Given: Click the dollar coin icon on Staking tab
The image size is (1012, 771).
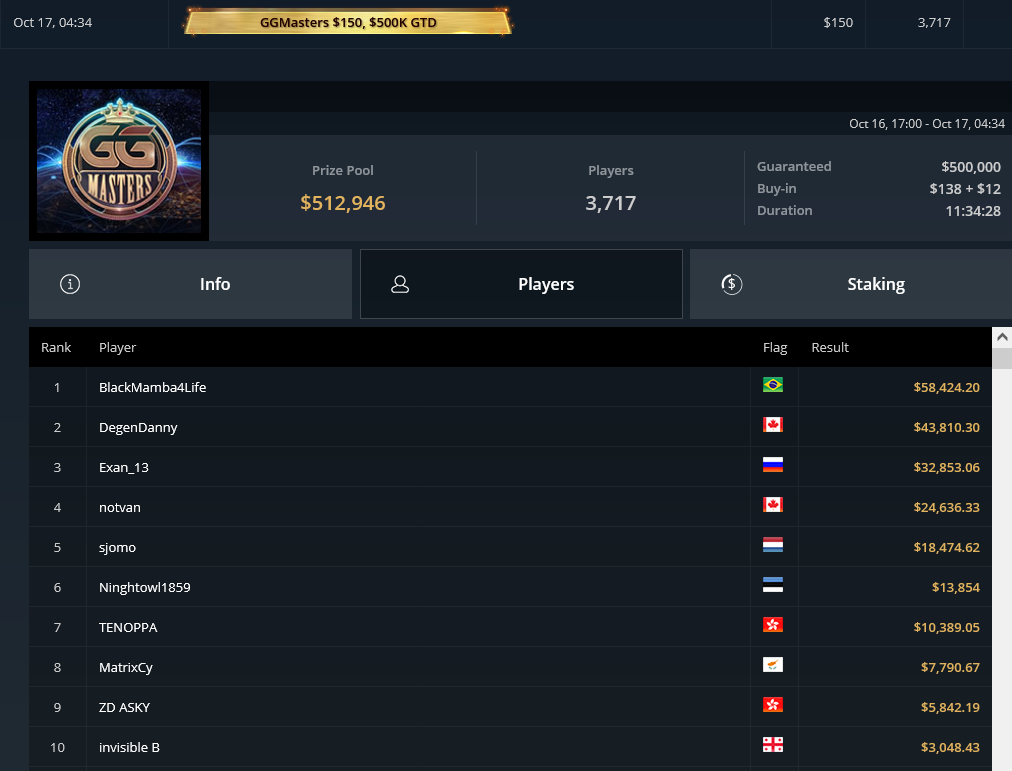Looking at the screenshot, I should [x=731, y=284].
